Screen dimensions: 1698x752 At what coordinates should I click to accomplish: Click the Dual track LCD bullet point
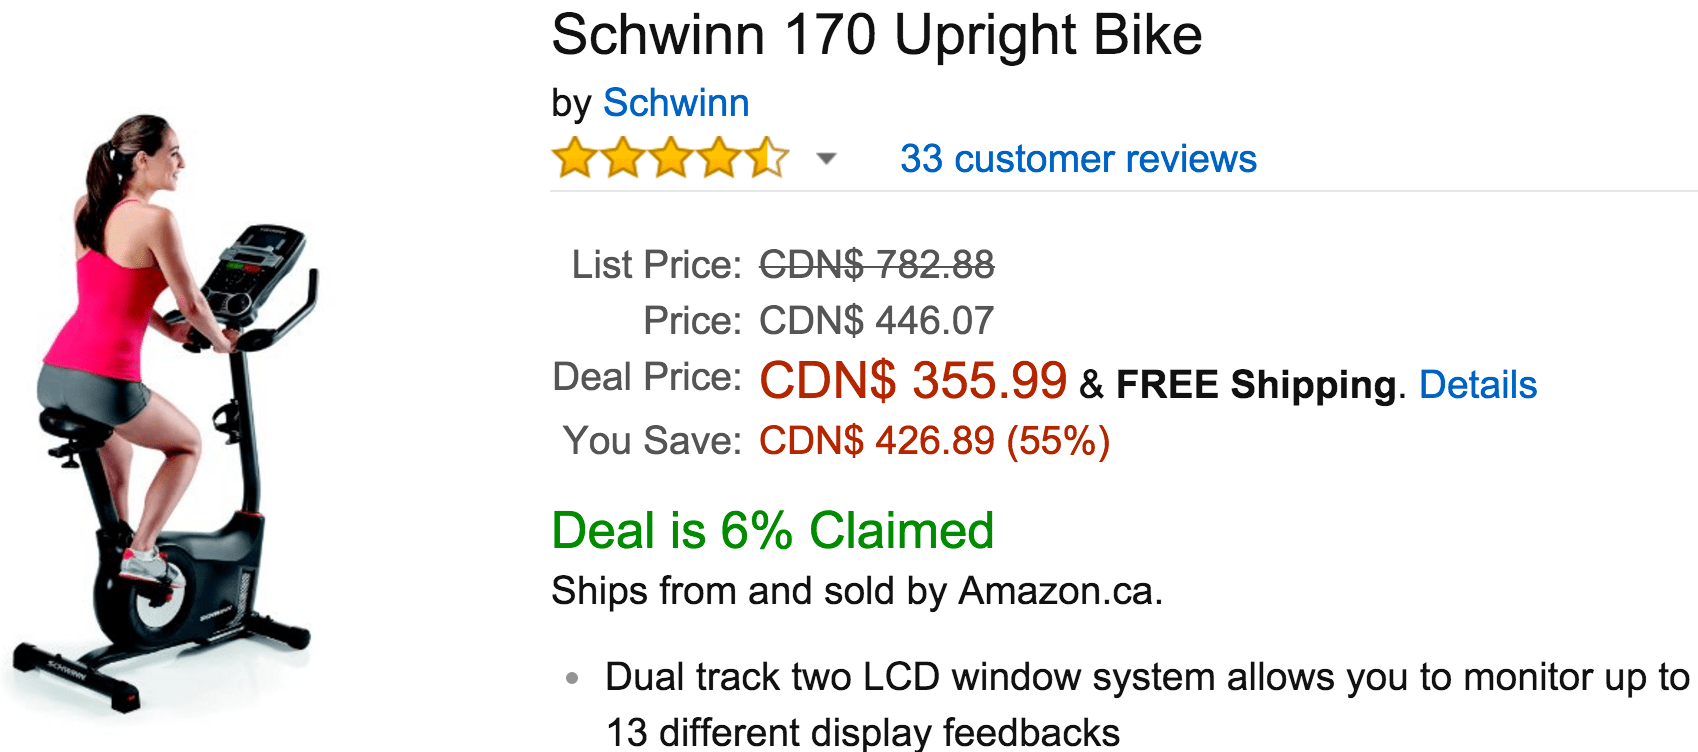(1147, 704)
